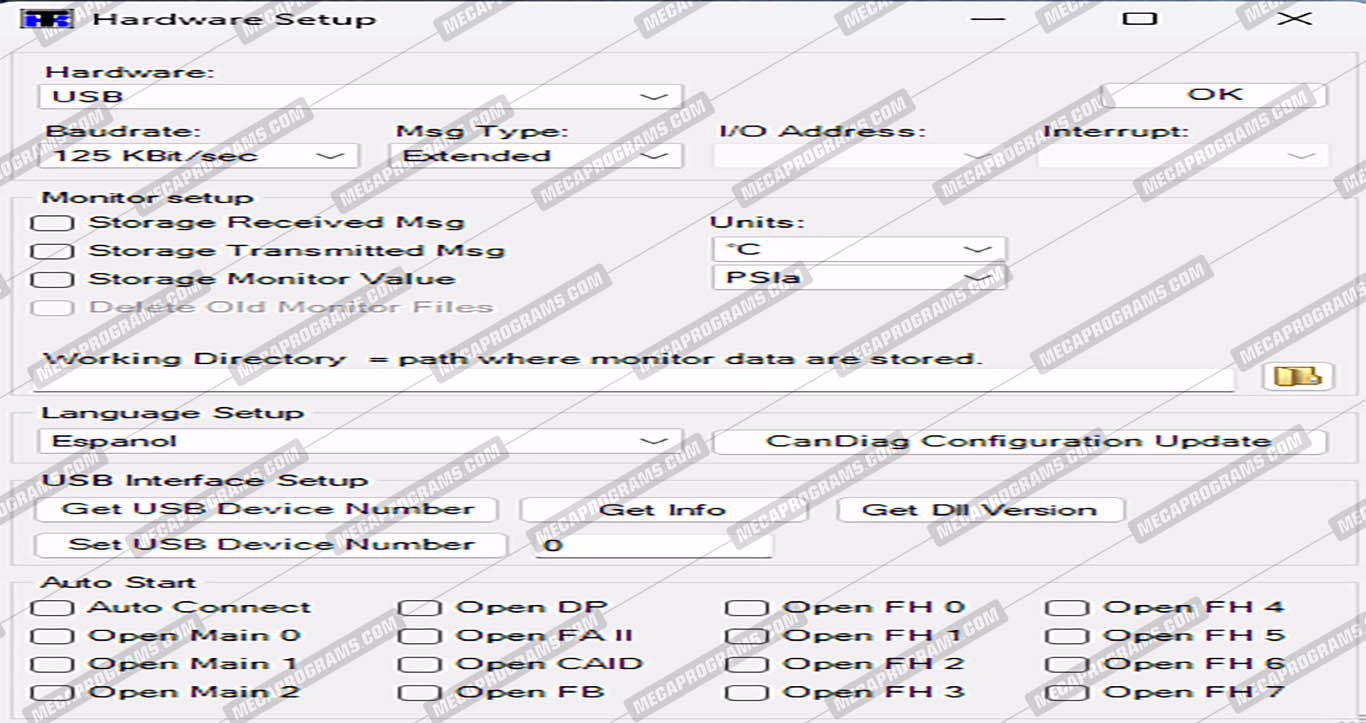Open the Hardware dropdown showing USB

(361, 97)
